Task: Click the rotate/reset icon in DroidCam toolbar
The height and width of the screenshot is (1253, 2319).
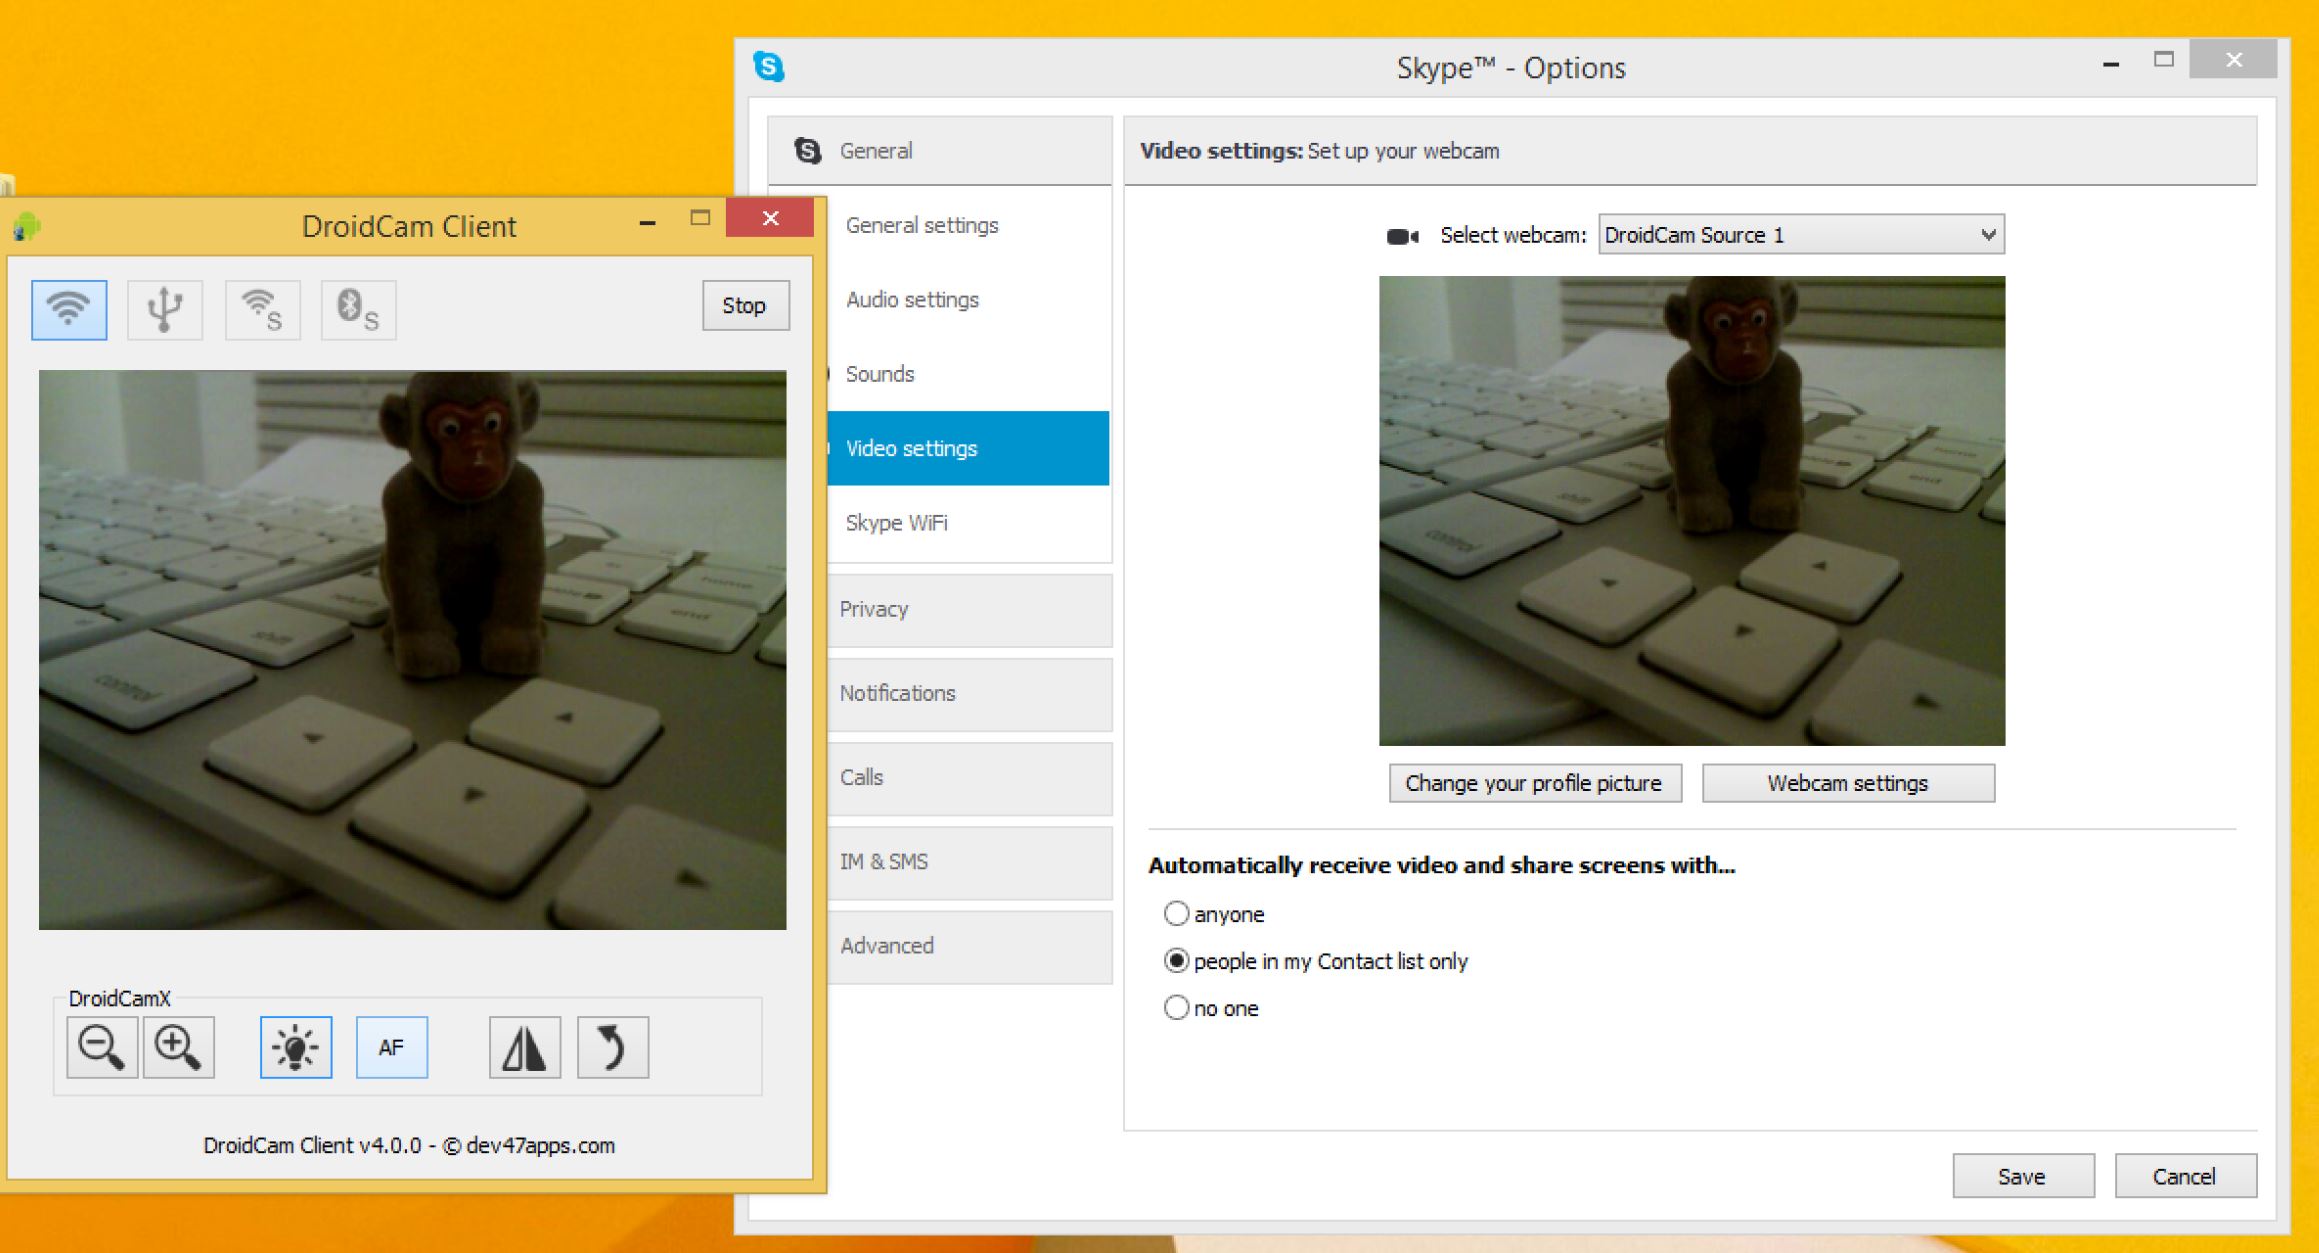Action: [x=613, y=1049]
